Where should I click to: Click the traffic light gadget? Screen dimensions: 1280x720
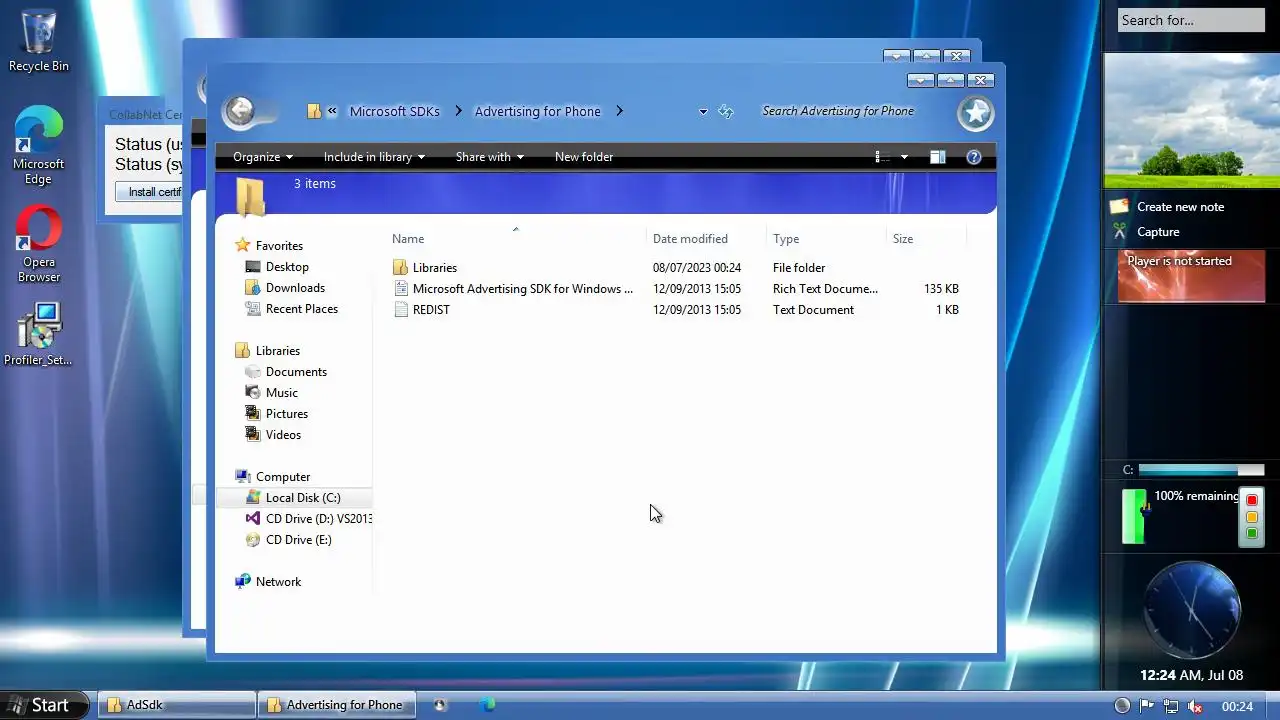1251,516
